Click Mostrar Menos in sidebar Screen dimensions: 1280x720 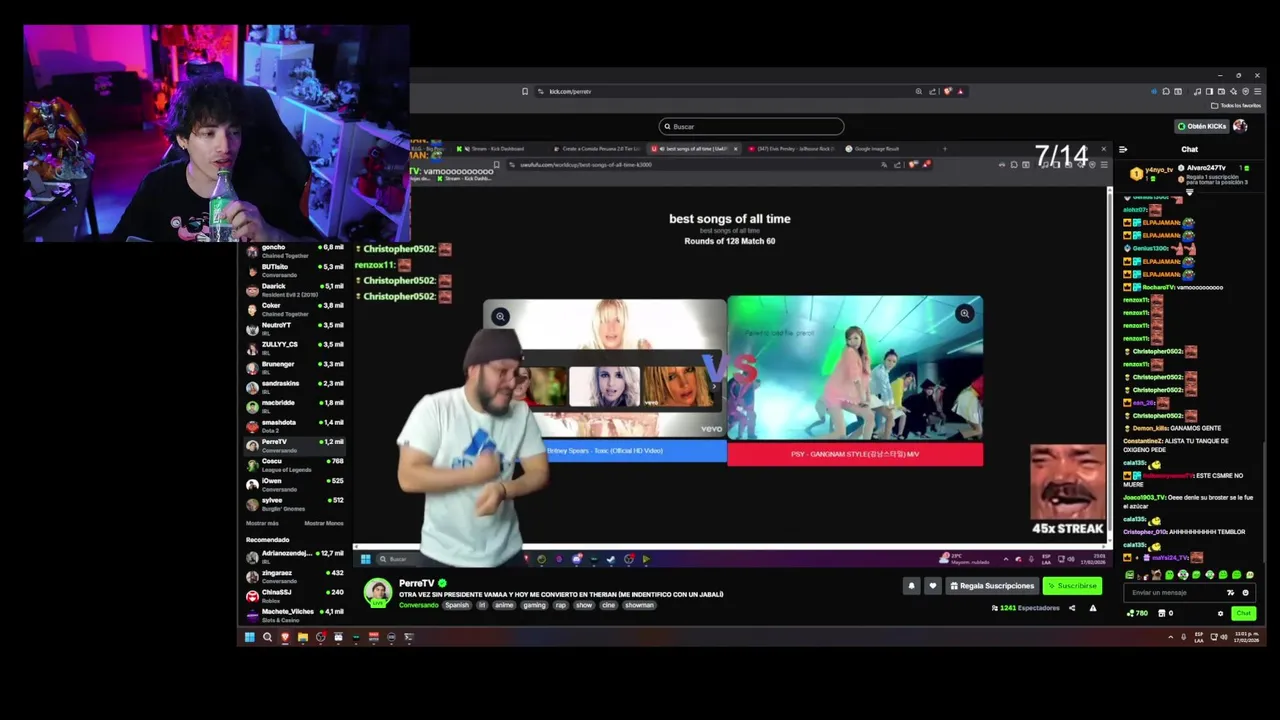(324, 523)
